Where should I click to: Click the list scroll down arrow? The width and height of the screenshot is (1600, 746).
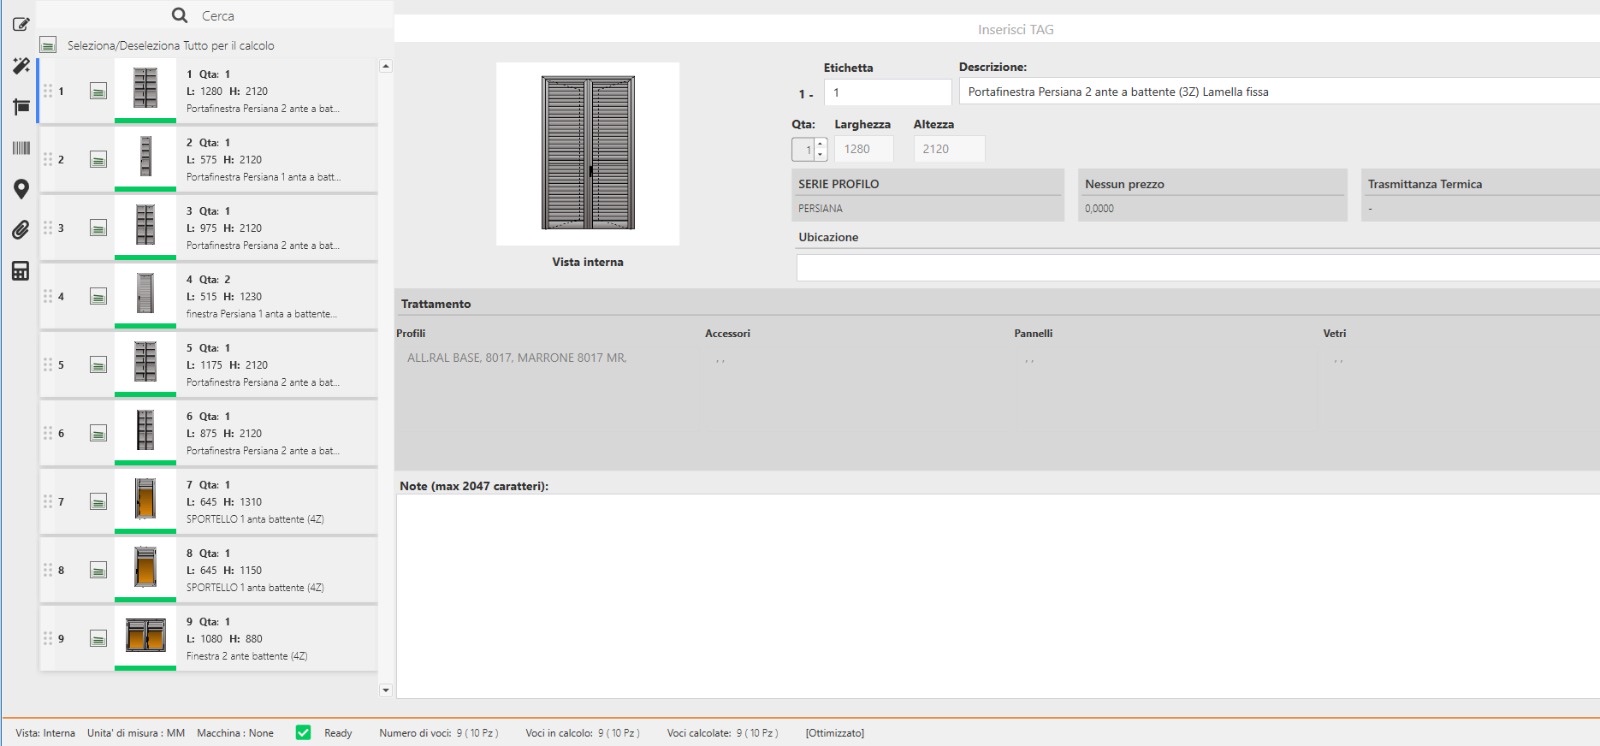[x=386, y=690]
